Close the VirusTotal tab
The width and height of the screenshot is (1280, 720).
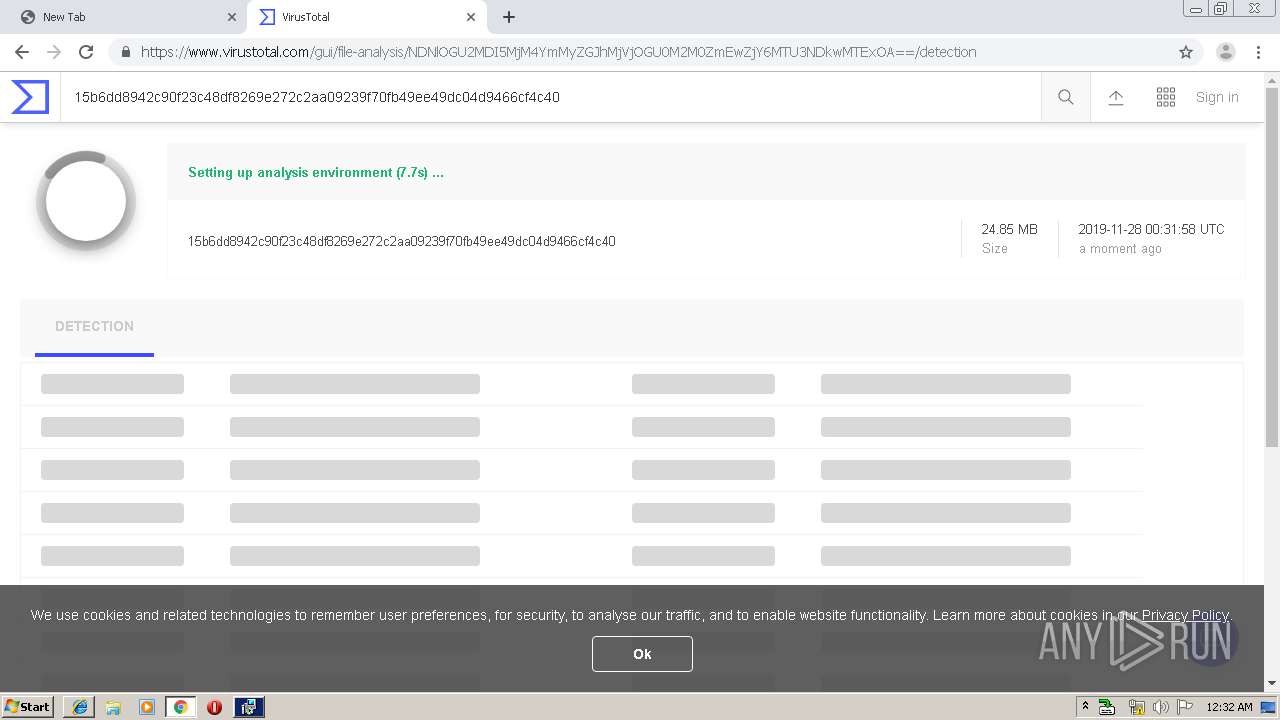pyautogui.click(x=470, y=17)
